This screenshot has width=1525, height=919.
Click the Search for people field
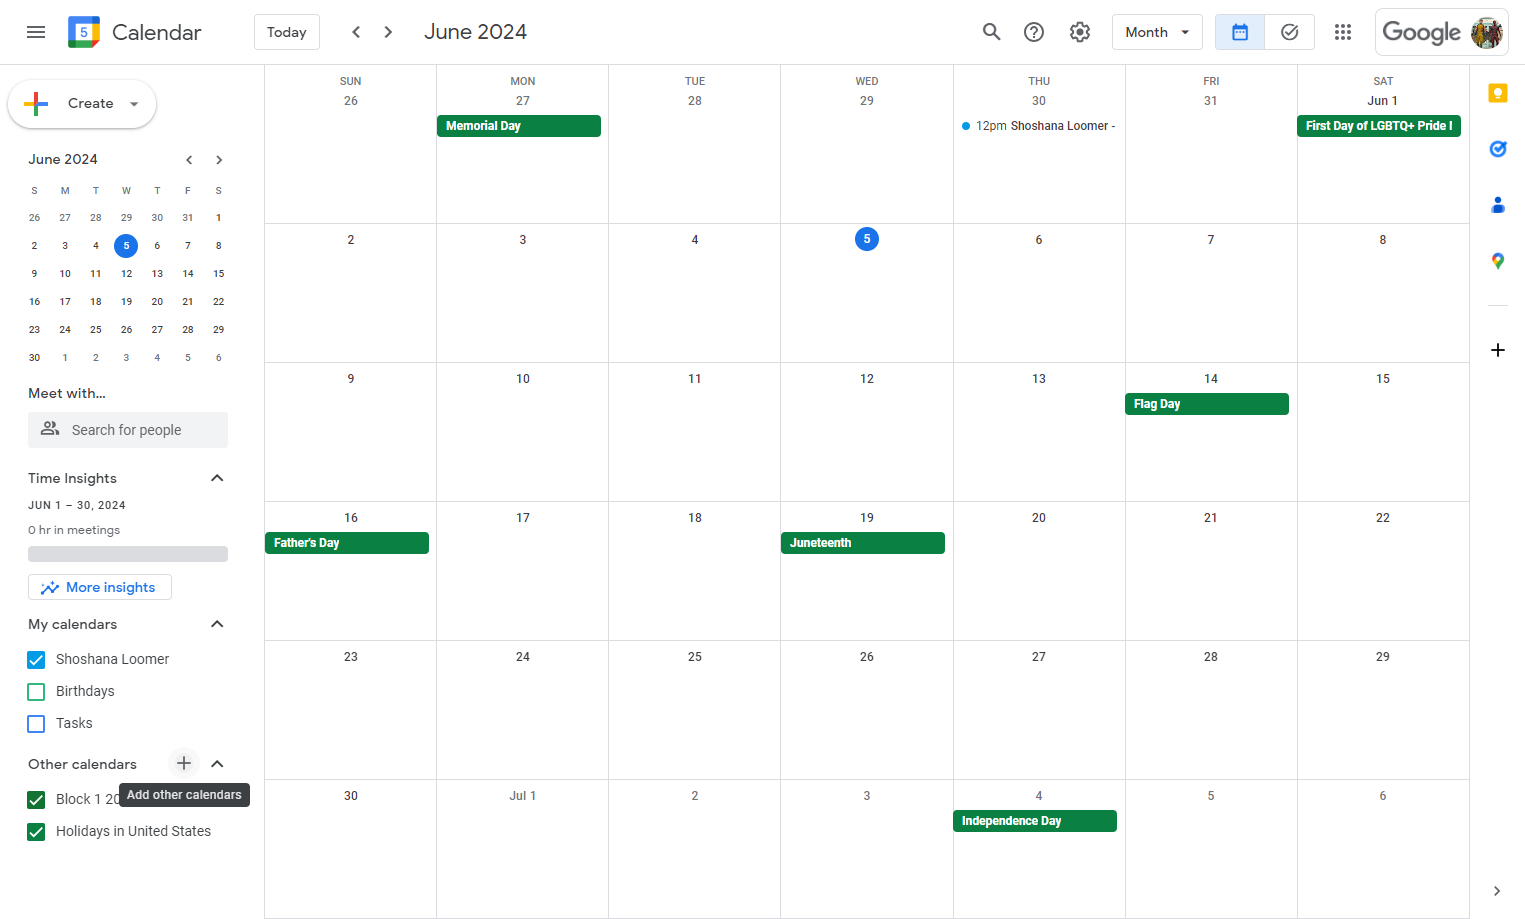(x=128, y=430)
